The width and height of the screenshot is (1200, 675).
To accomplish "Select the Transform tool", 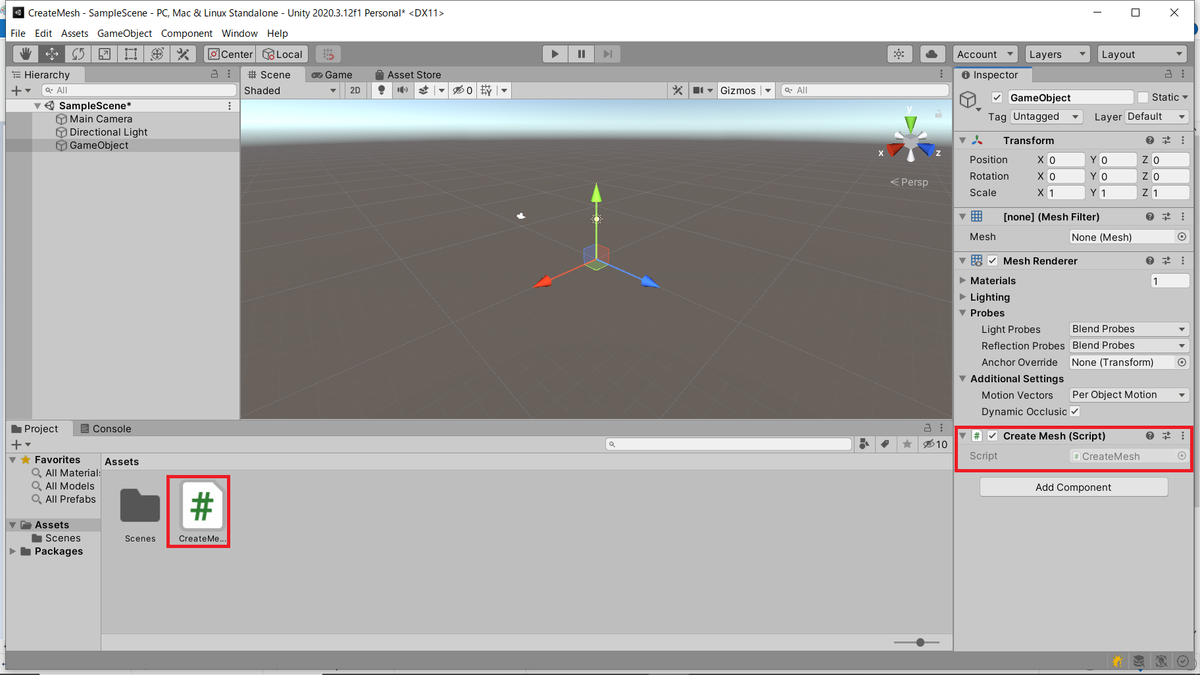I will [x=156, y=54].
